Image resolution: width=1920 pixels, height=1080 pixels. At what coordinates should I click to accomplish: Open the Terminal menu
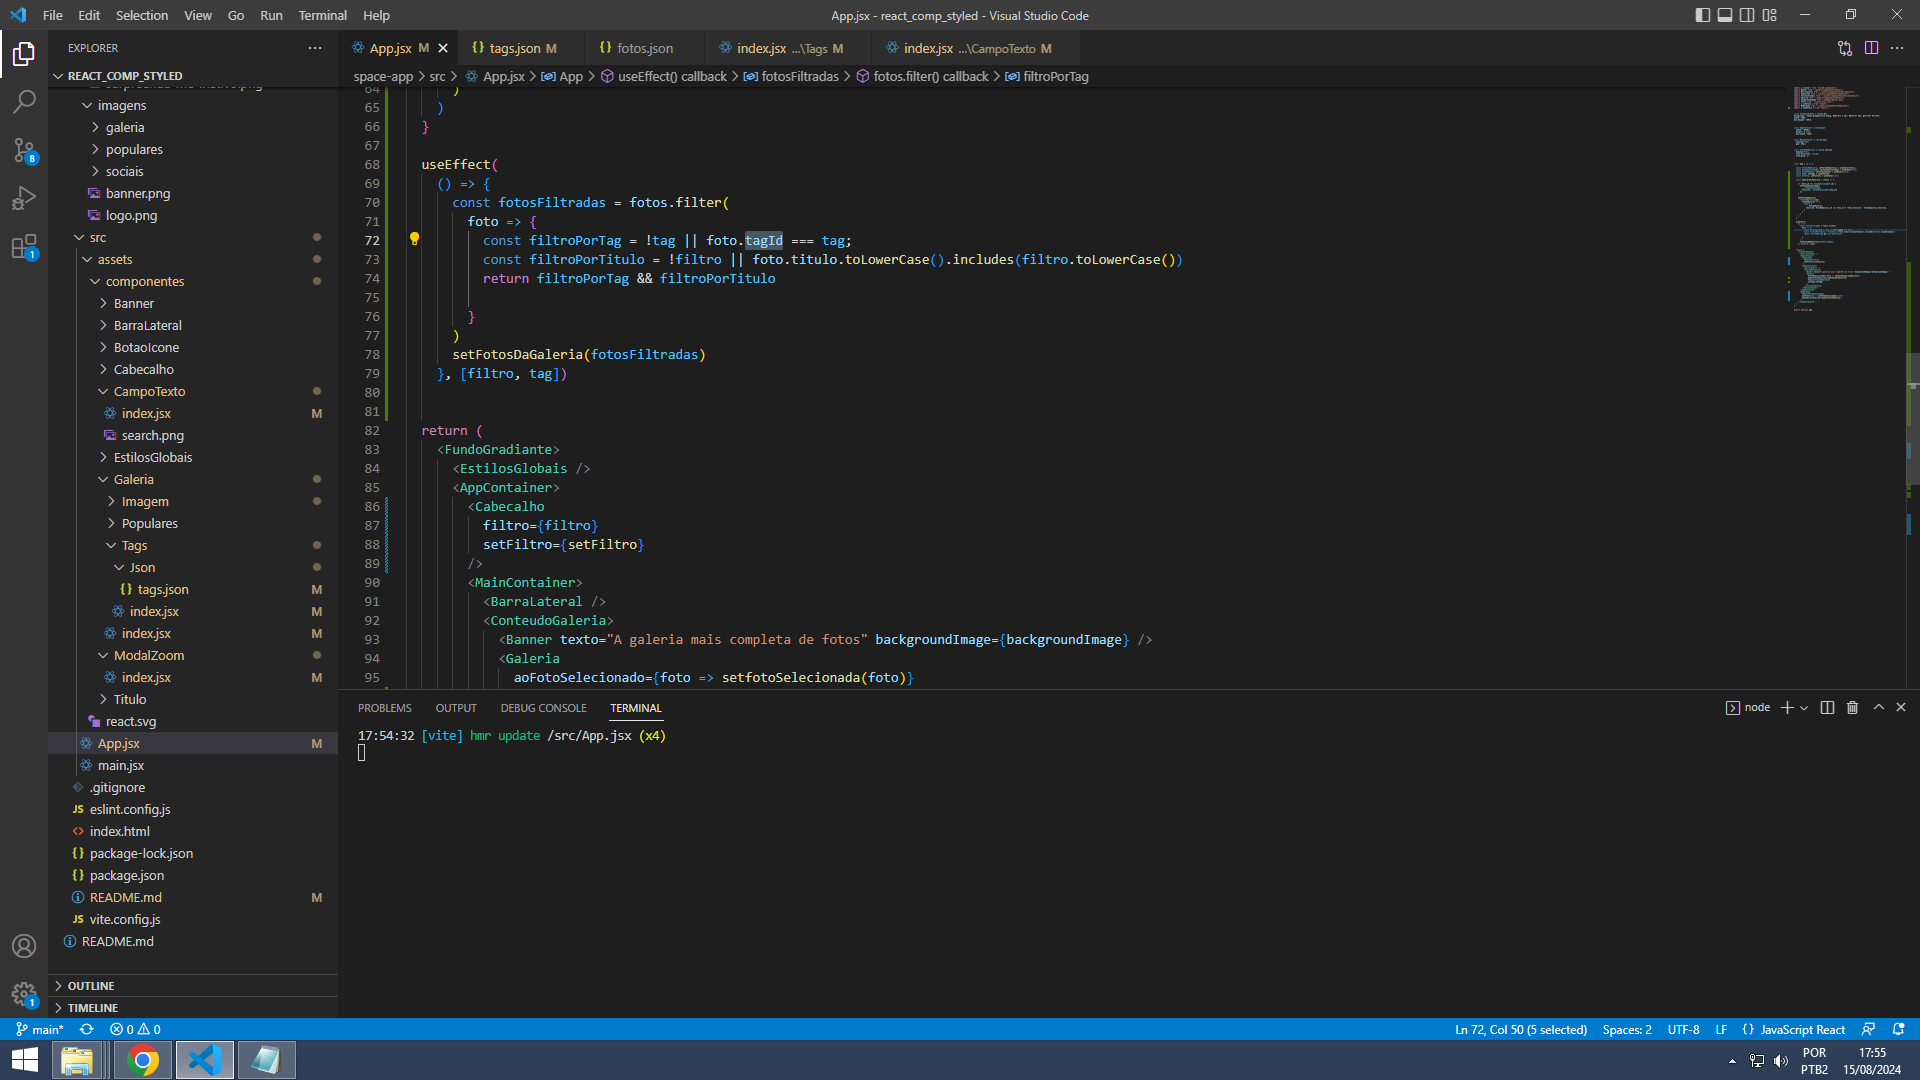(322, 15)
